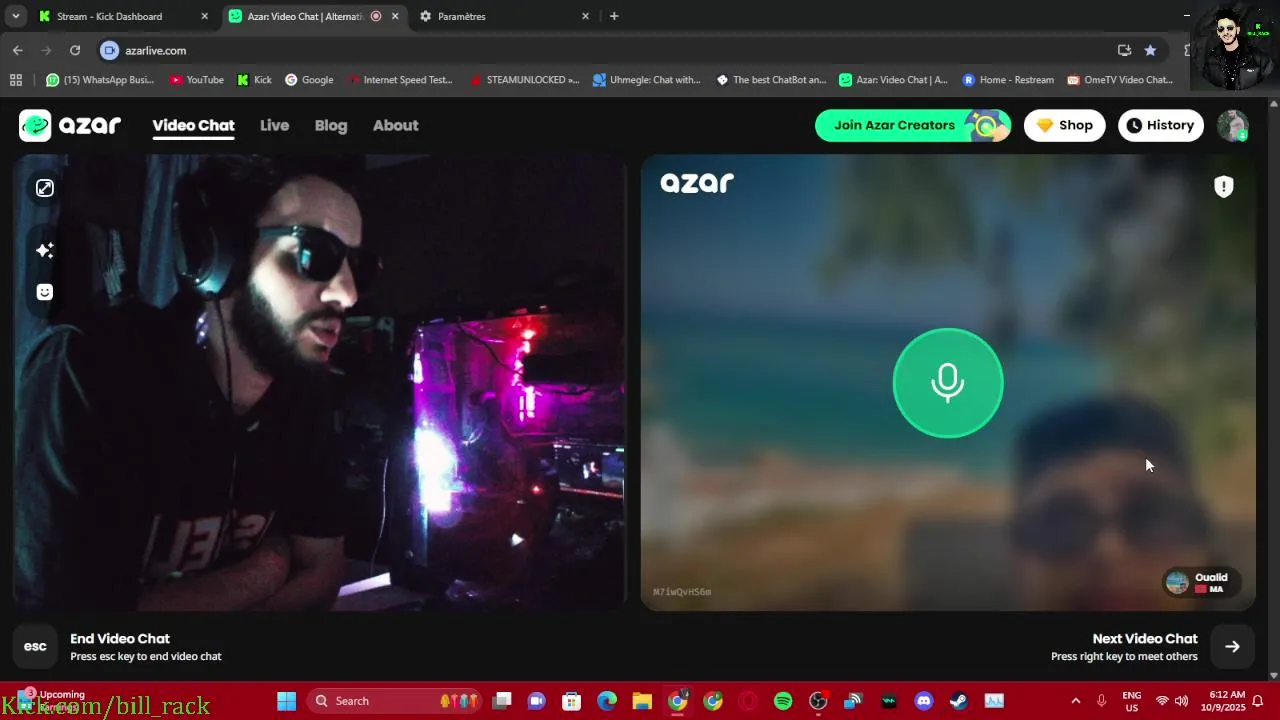This screenshot has width=1280, height=720.
Task: Click the azarlive.com address bar
Action: click(600, 50)
